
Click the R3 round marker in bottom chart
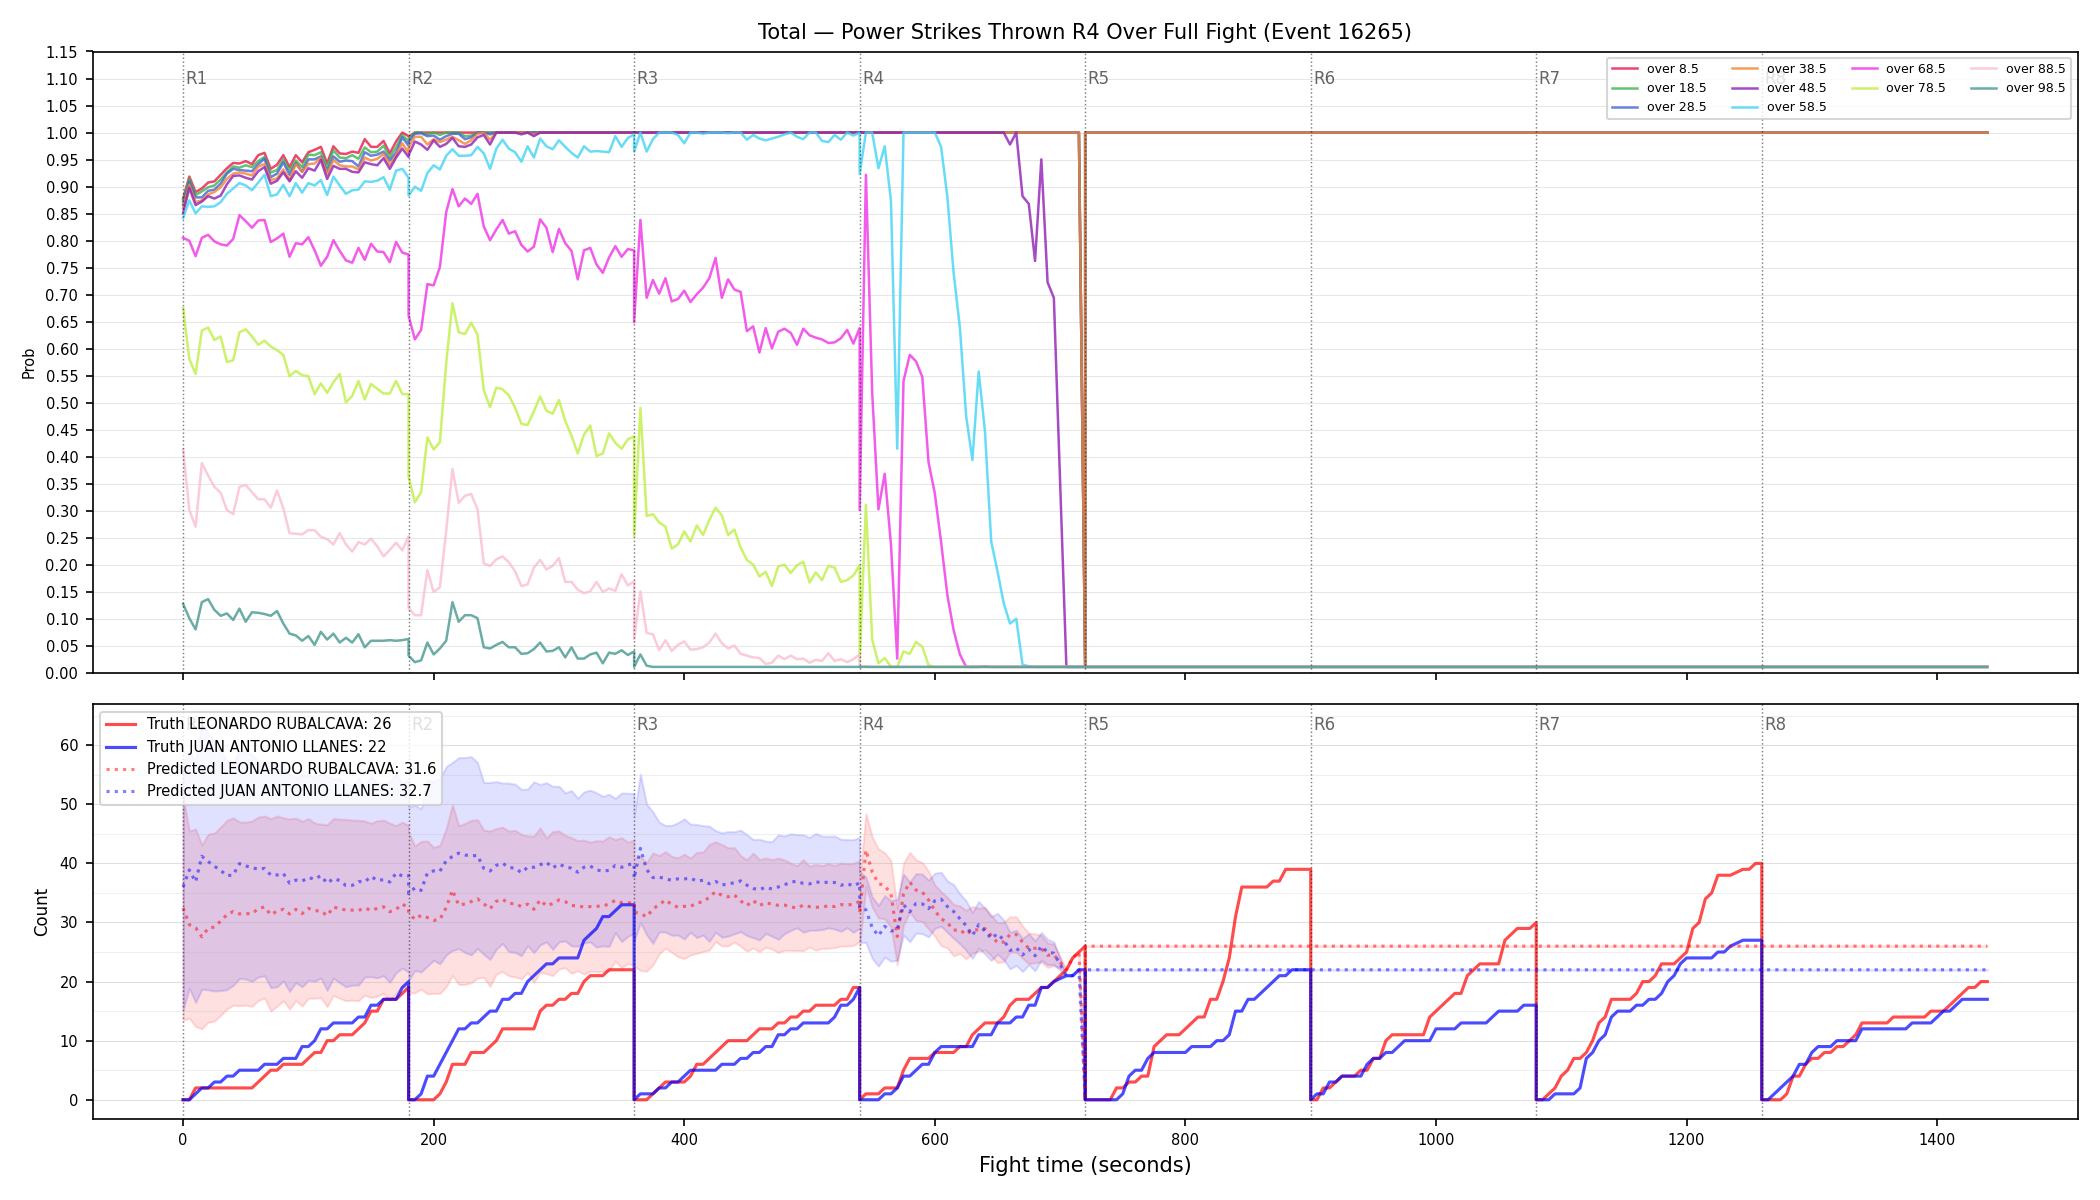(x=647, y=724)
